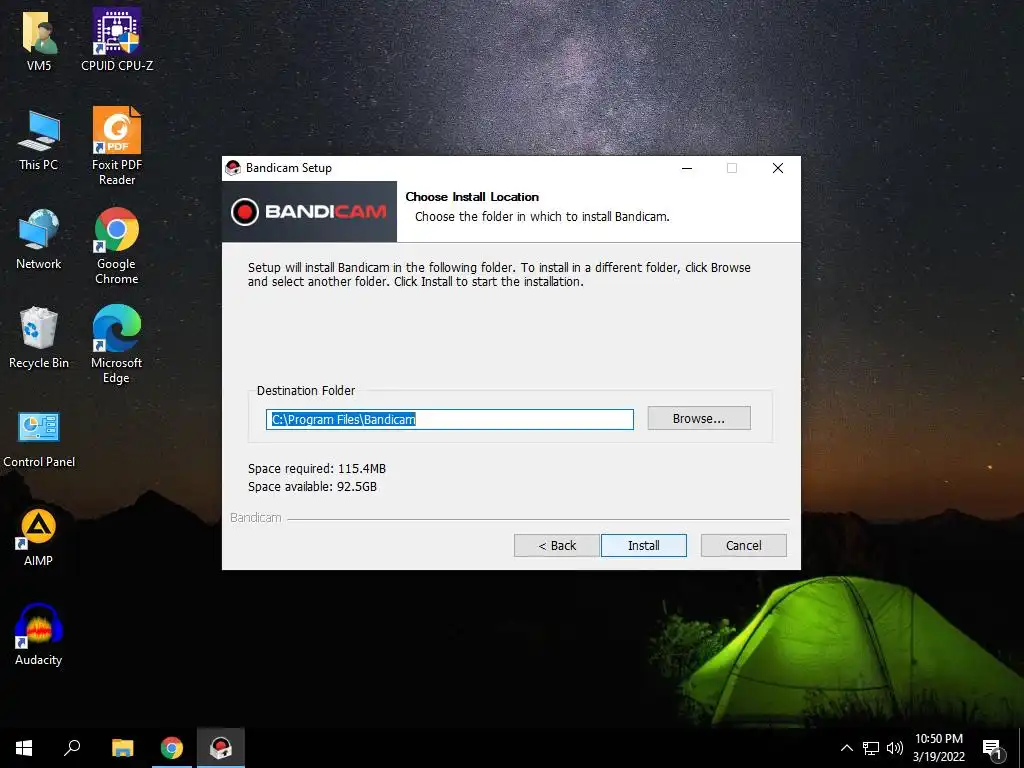Close the Bandicam Setup window
This screenshot has height=768, width=1024.
click(x=777, y=168)
